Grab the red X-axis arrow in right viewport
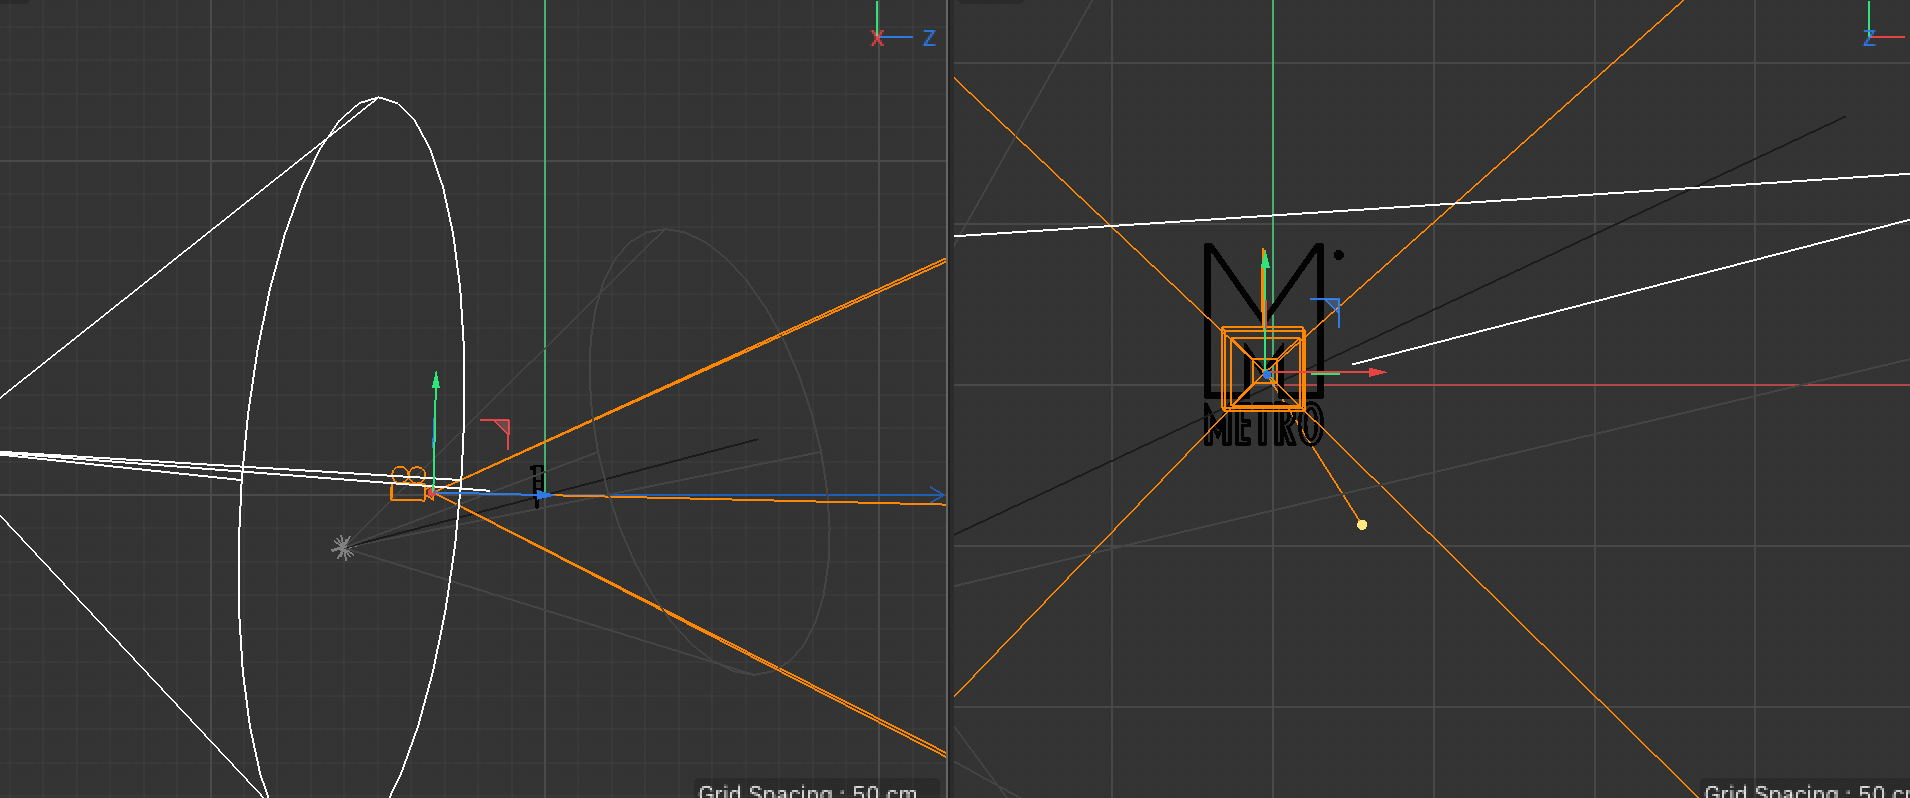The image size is (1910, 798). [x=1378, y=372]
